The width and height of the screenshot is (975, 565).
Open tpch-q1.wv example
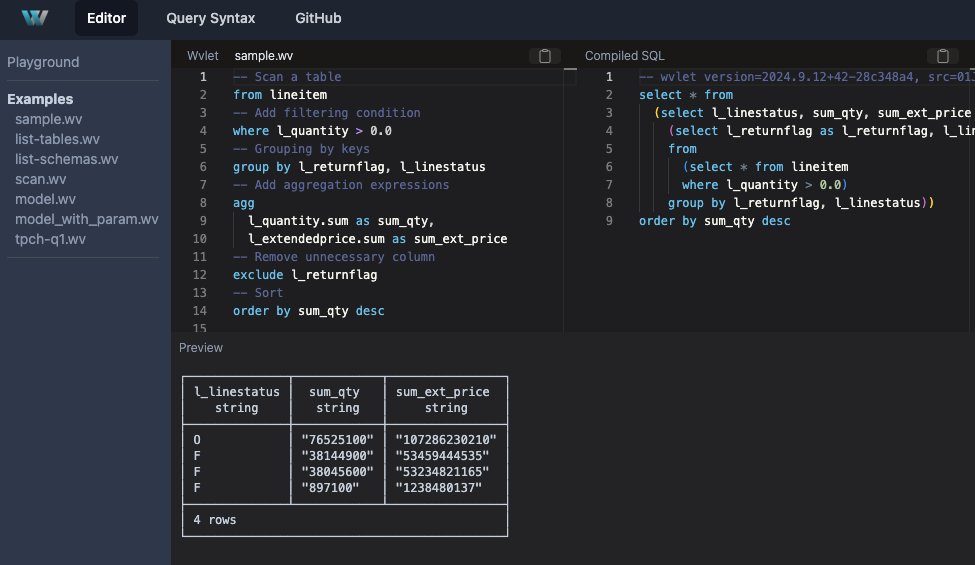(50, 239)
